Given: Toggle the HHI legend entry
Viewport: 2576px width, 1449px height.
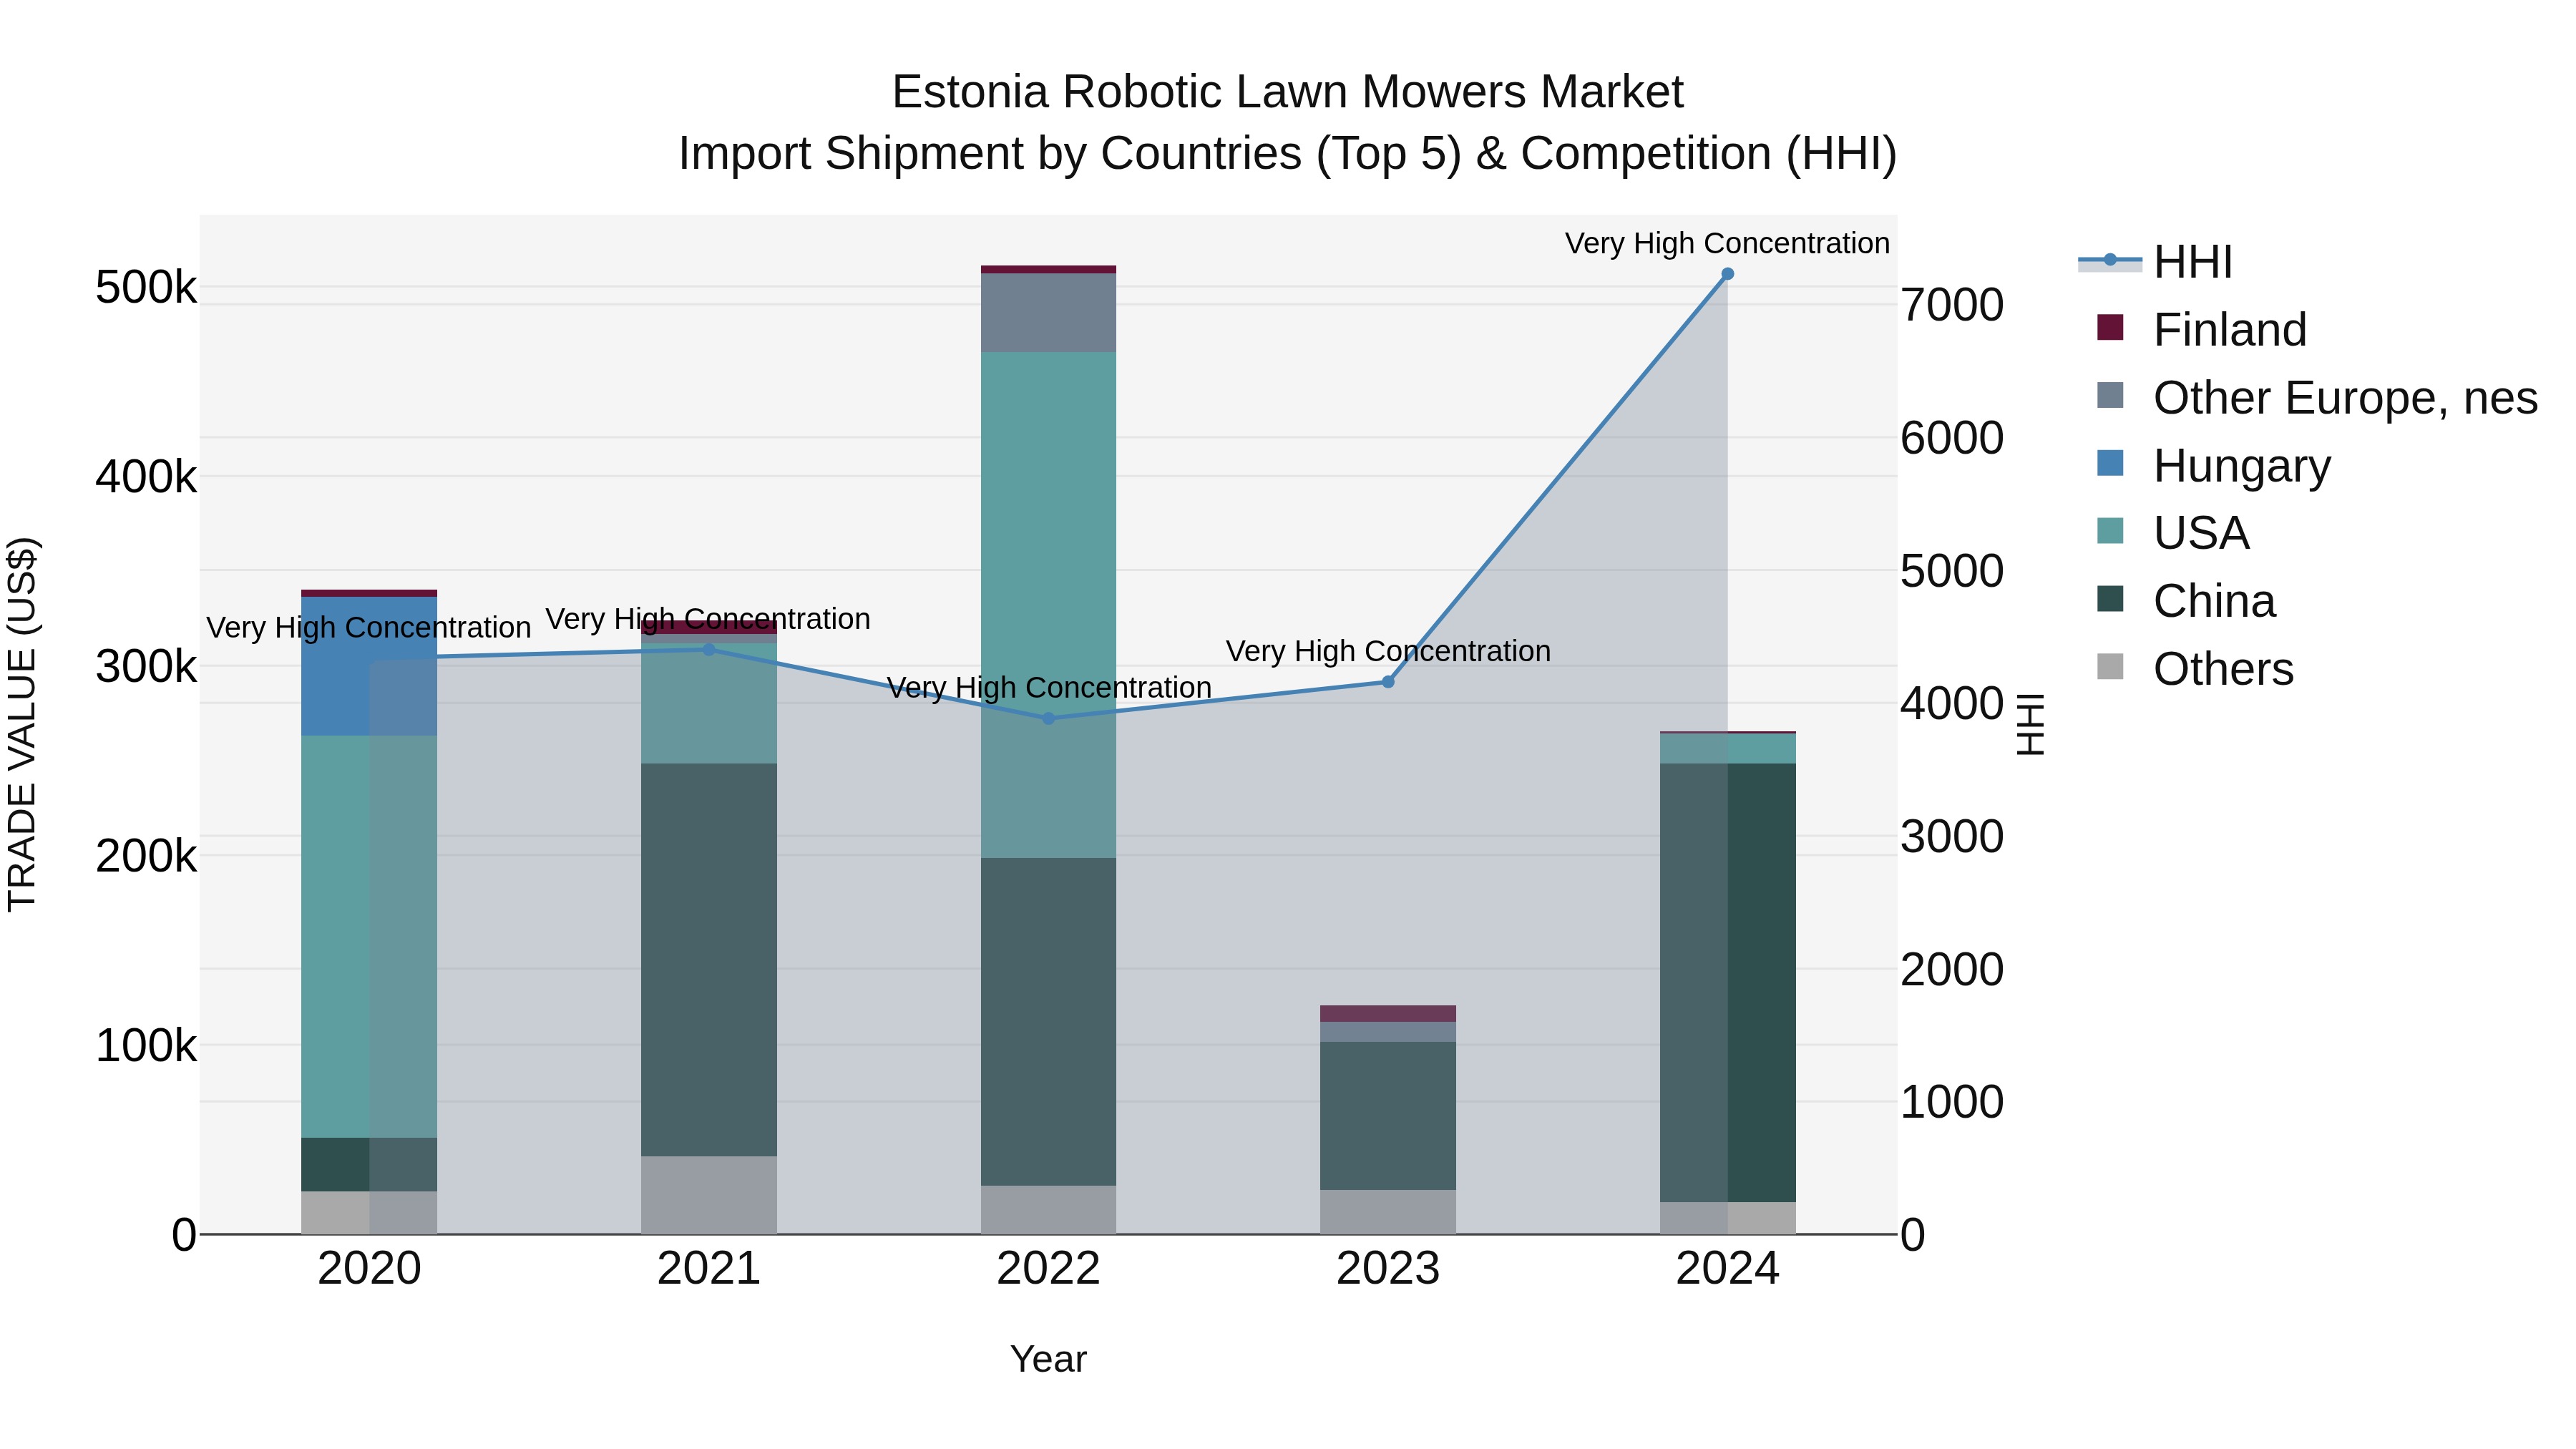Looking at the screenshot, I should pyautogui.click(x=2156, y=262).
